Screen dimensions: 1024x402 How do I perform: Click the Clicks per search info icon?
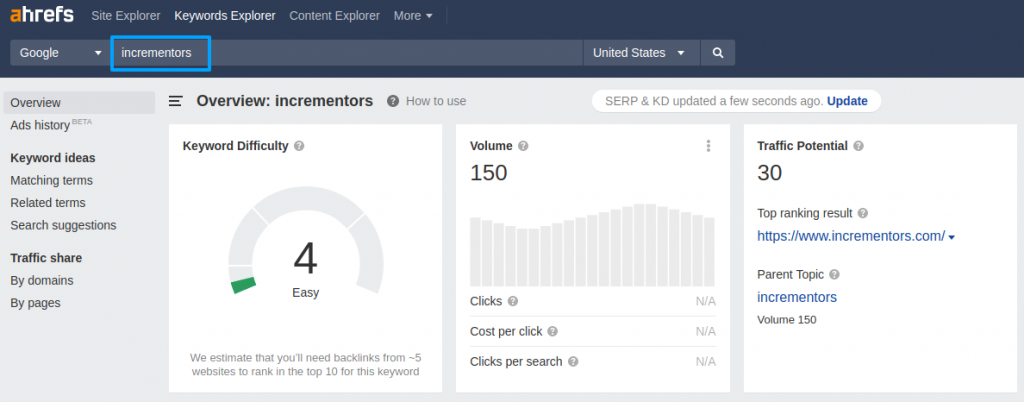pyautogui.click(x=573, y=362)
